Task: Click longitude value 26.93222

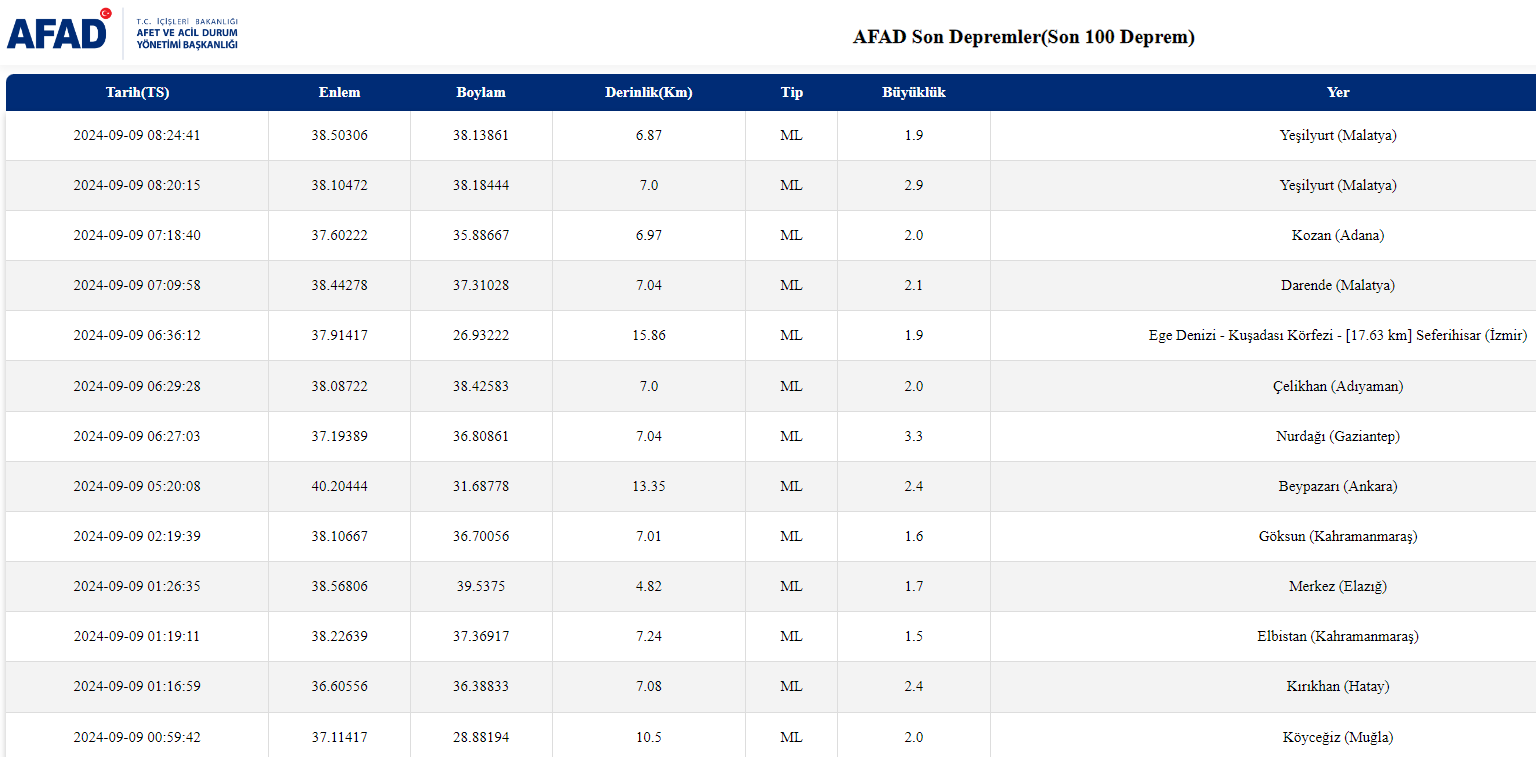Action: point(481,335)
